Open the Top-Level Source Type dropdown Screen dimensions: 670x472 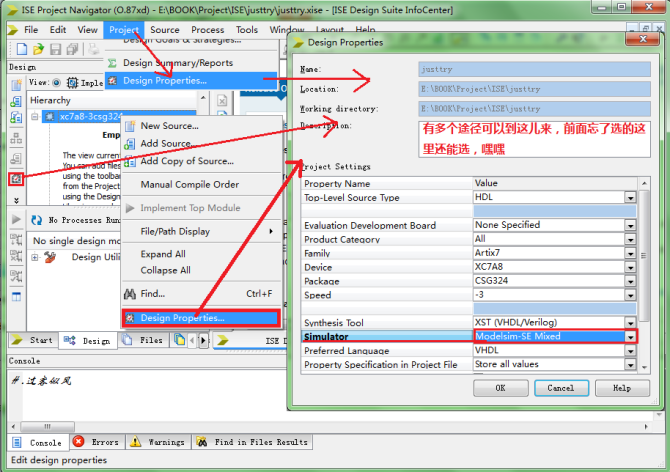pos(630,197)
